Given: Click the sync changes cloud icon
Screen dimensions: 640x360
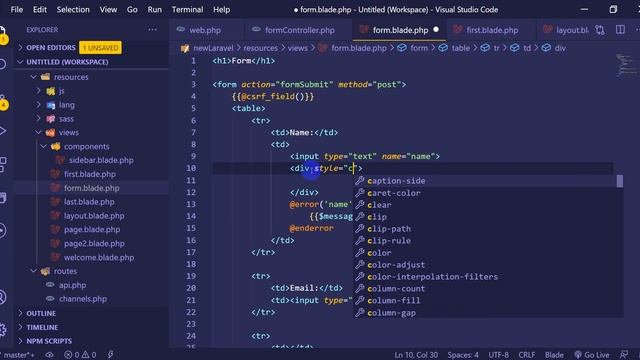Looking at the screenshot, I should click(x=49, y=355).
